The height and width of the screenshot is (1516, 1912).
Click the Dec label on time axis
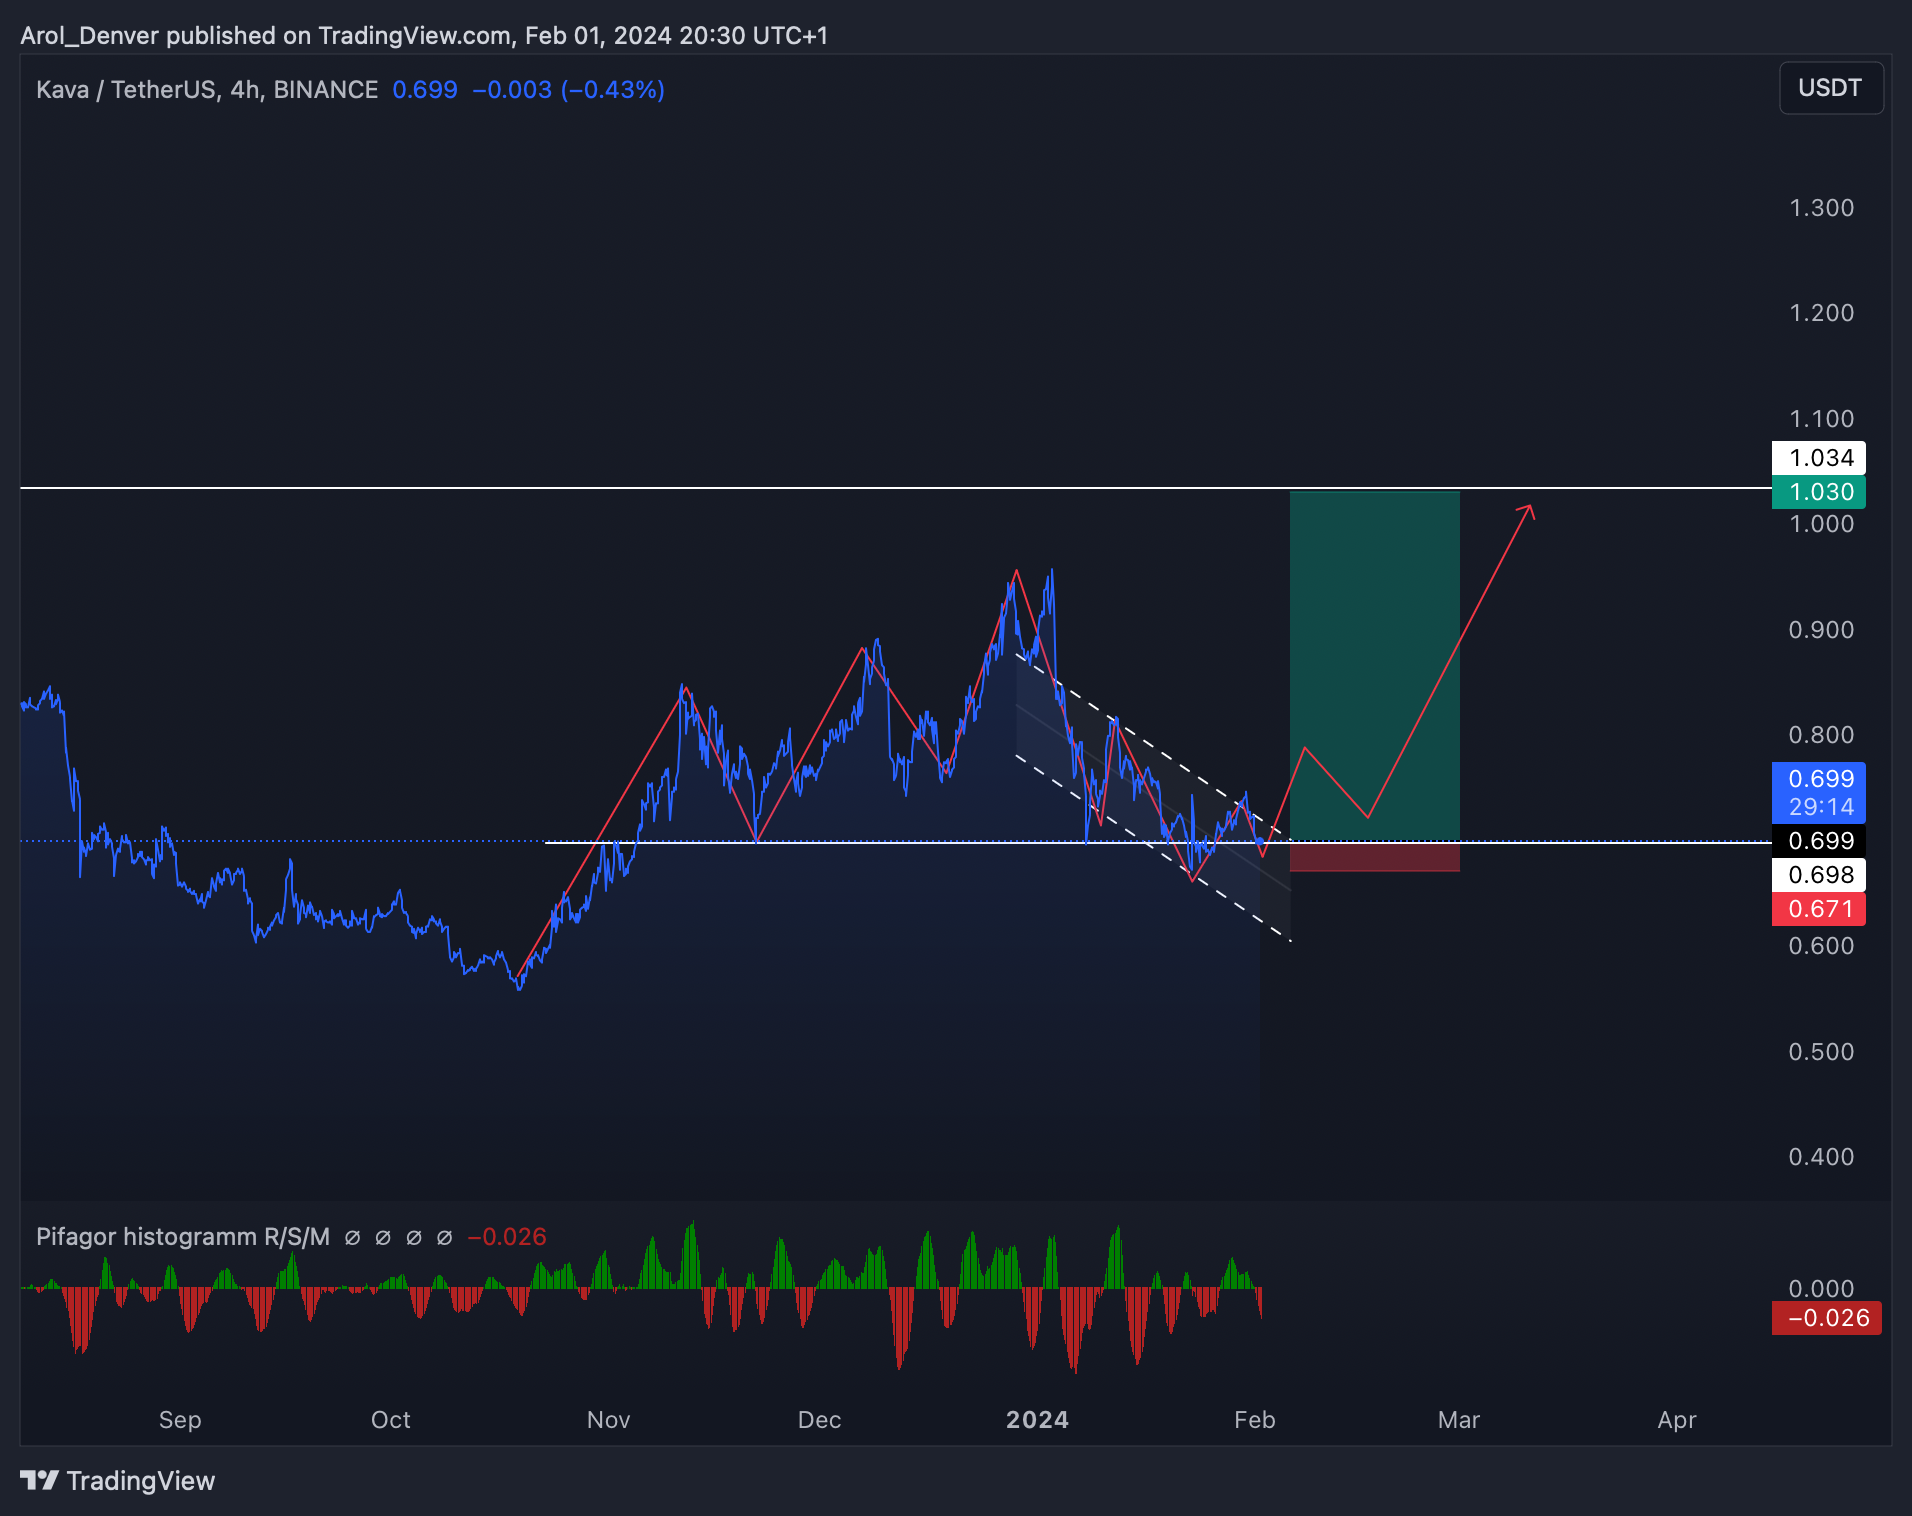(820, 1420)
